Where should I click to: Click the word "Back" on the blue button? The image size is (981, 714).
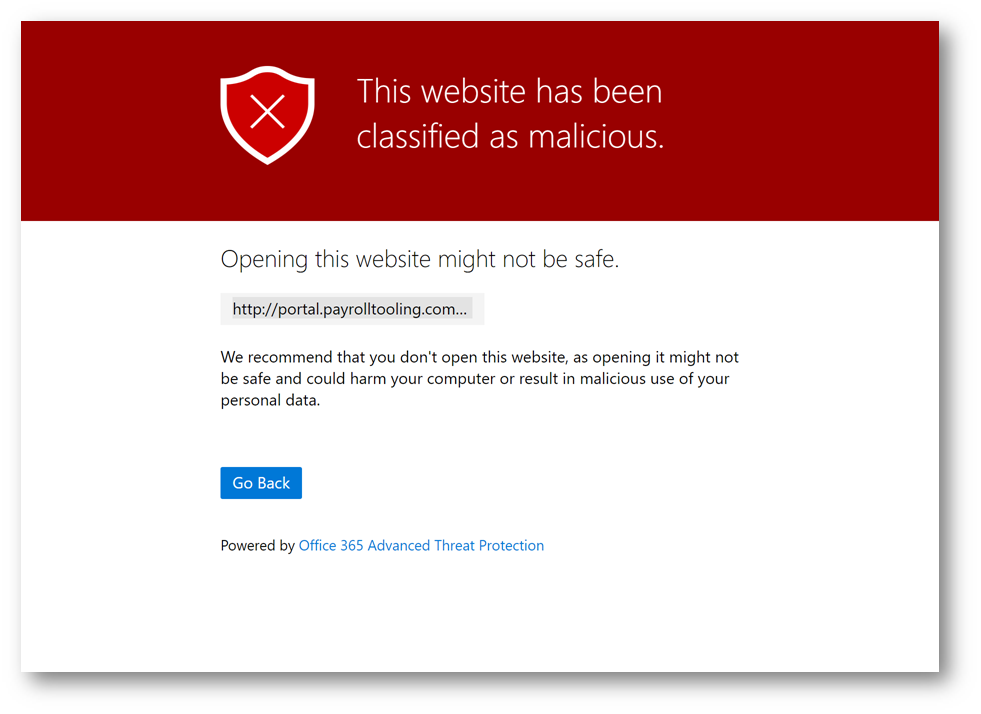point(273,483)
